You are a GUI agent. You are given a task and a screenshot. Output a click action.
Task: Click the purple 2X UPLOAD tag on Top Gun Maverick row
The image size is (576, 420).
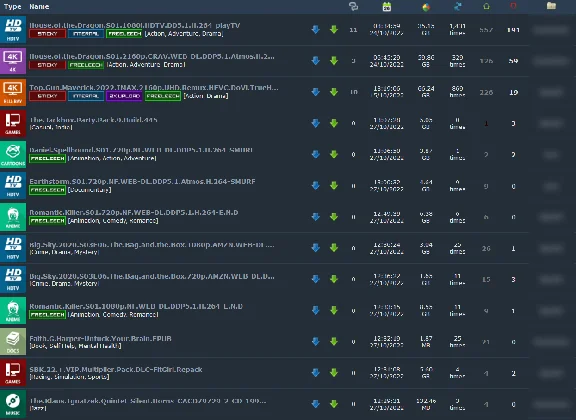[124, 96]
